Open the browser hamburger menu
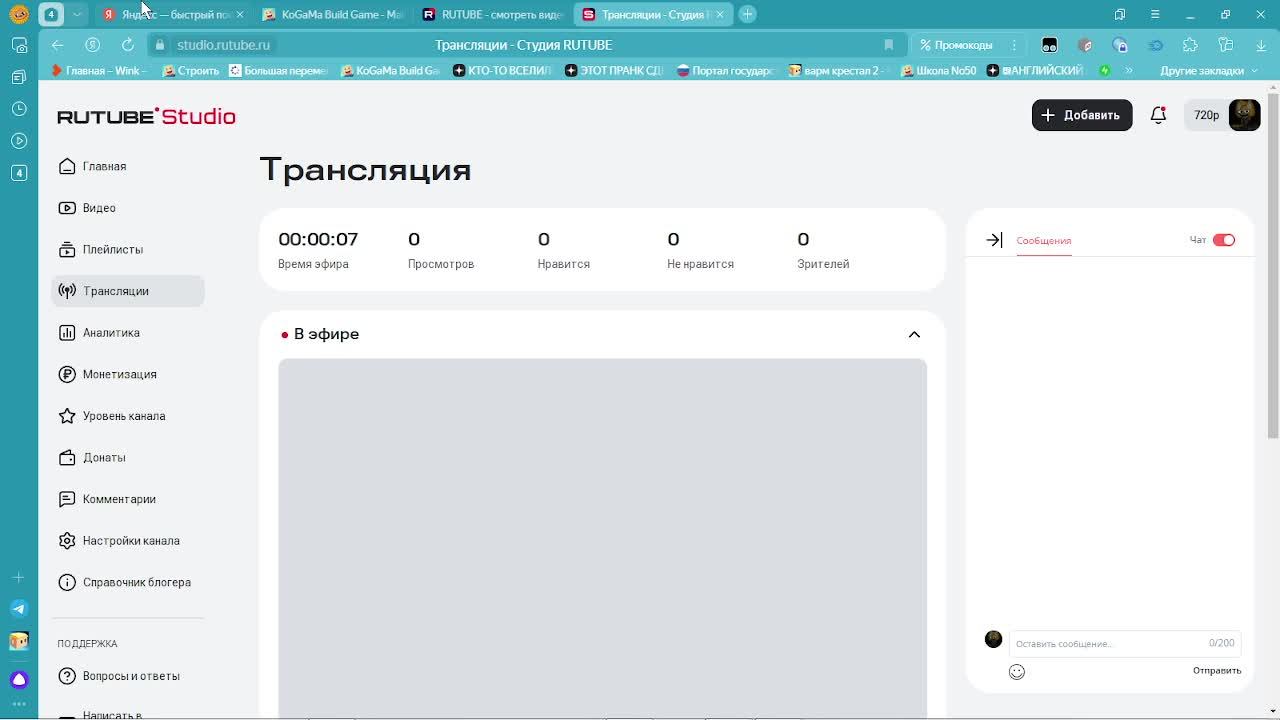 coord(1155,14)
